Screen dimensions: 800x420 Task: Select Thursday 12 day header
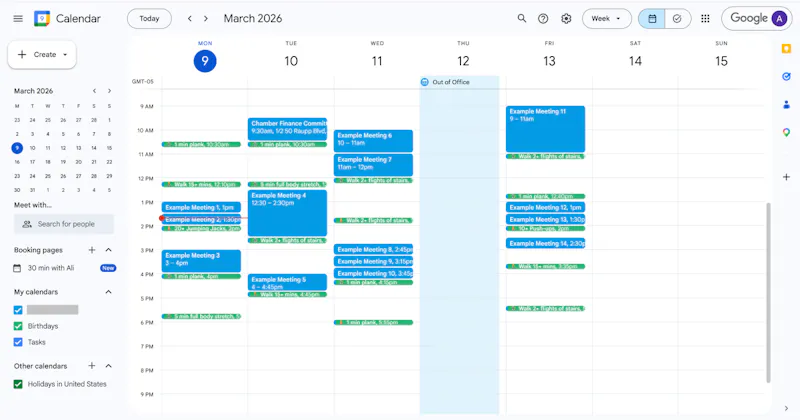click(x=463, y=61)
